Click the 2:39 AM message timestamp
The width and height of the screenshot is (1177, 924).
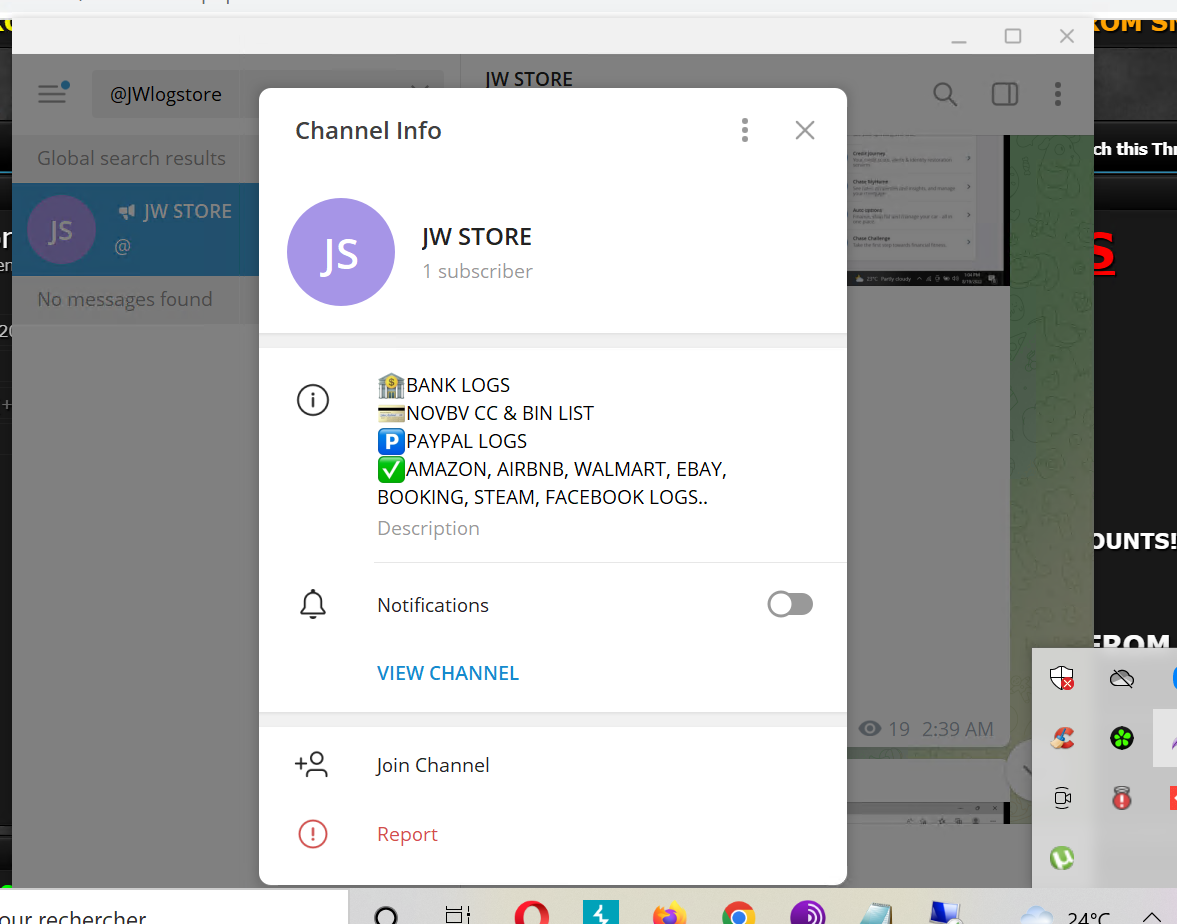point(957,729)
